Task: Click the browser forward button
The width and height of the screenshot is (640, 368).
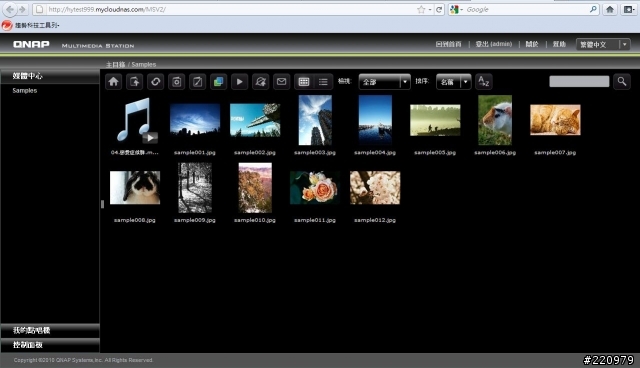Action: [x=22, y=9]
